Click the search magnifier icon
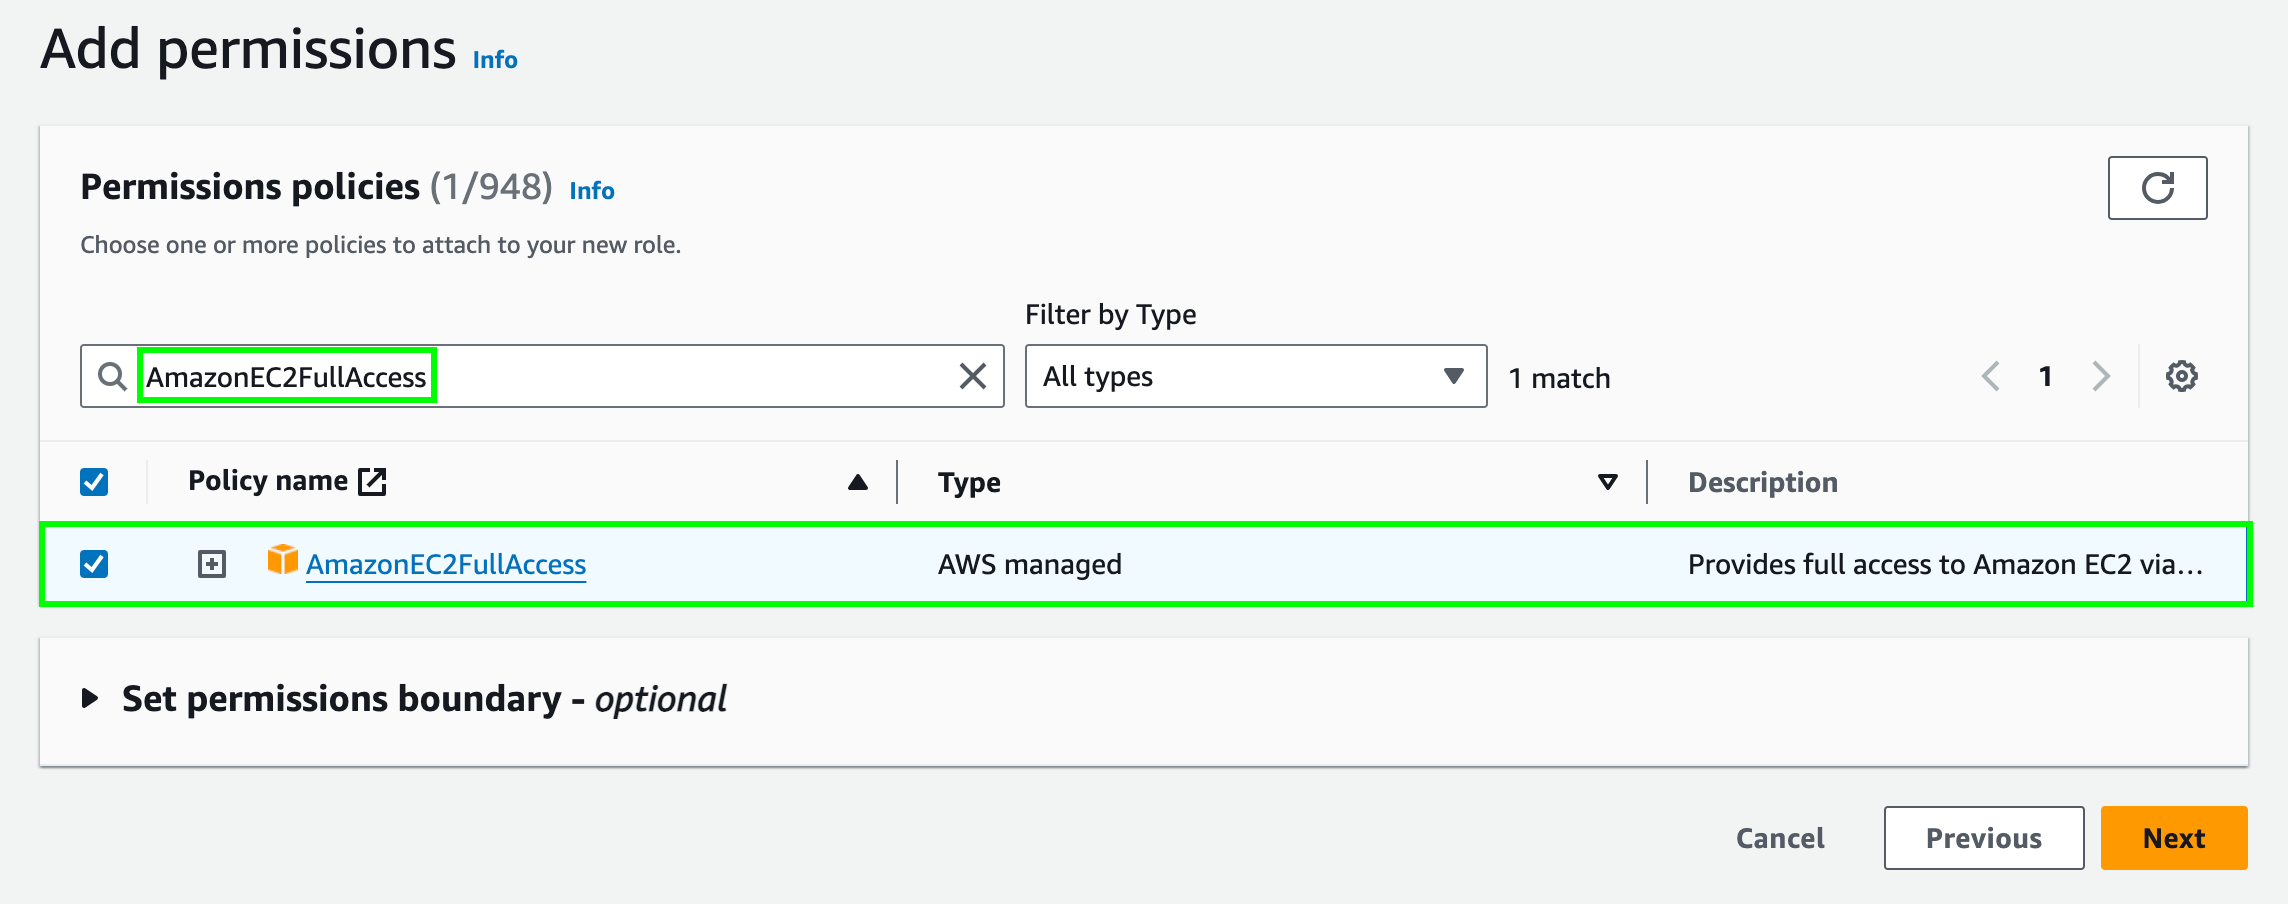Image resolution: width=2288 pixels, height=904 pixels. point(112,377)
